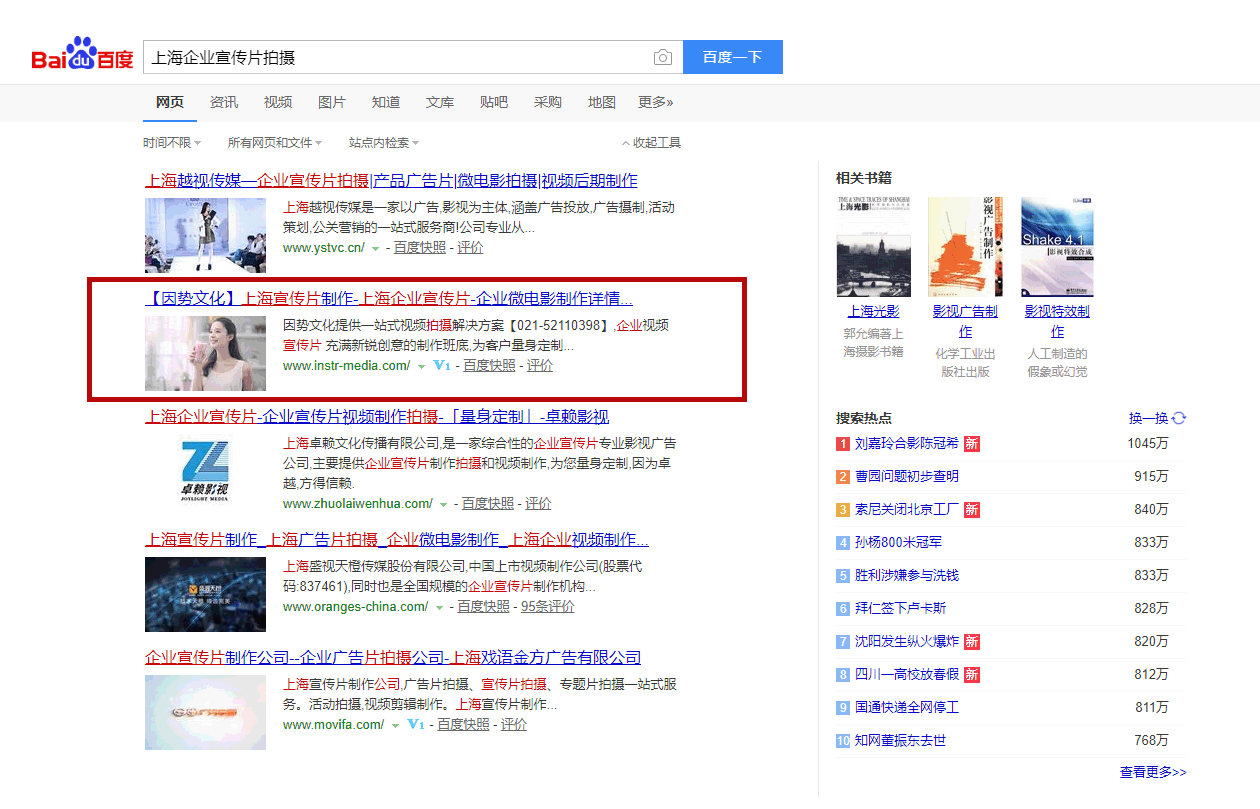The width and height of the screenshot is (1260, 809).
Task: Open hot search 孙杨800米冠军
Action: 898,542
